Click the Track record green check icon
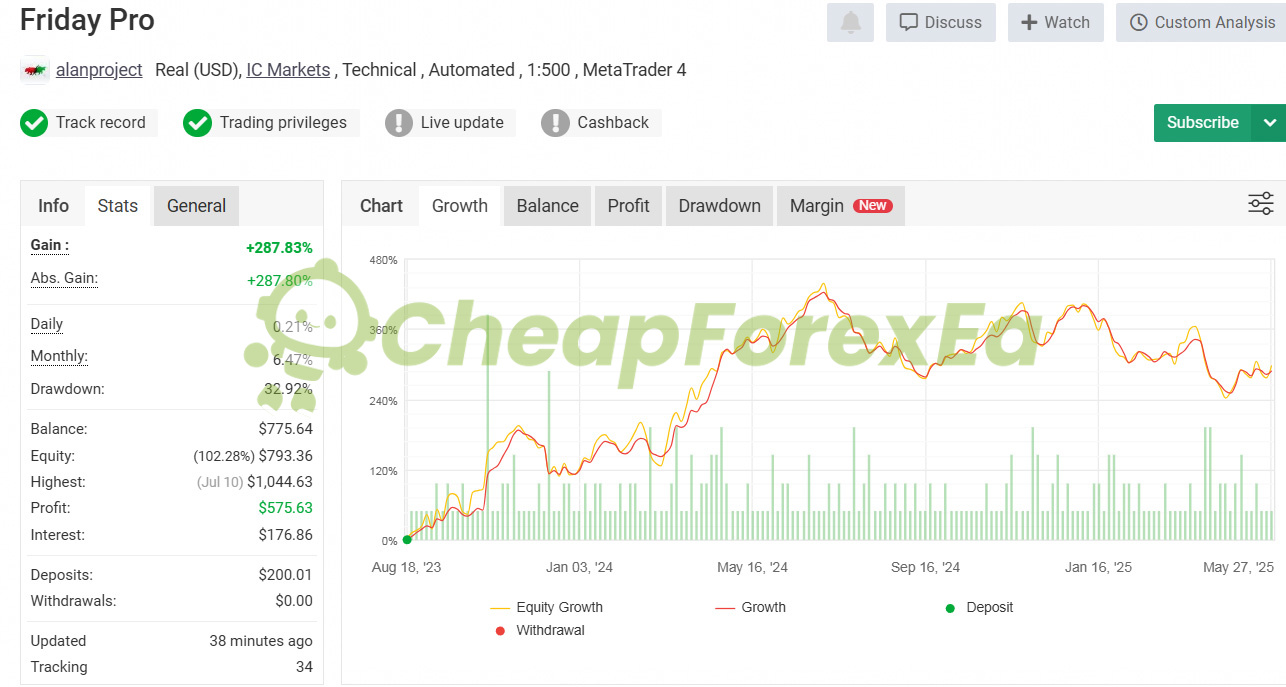This screenshot has height=687, width=1286. [34, 123]
